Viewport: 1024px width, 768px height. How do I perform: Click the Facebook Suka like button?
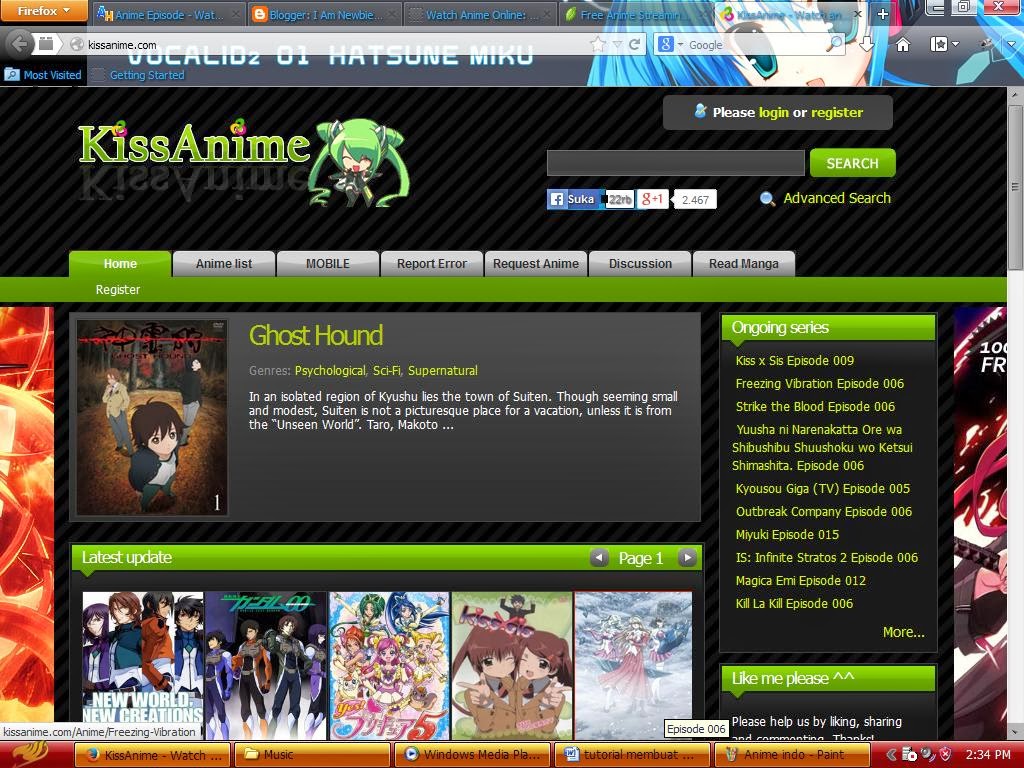coord(571,199)
